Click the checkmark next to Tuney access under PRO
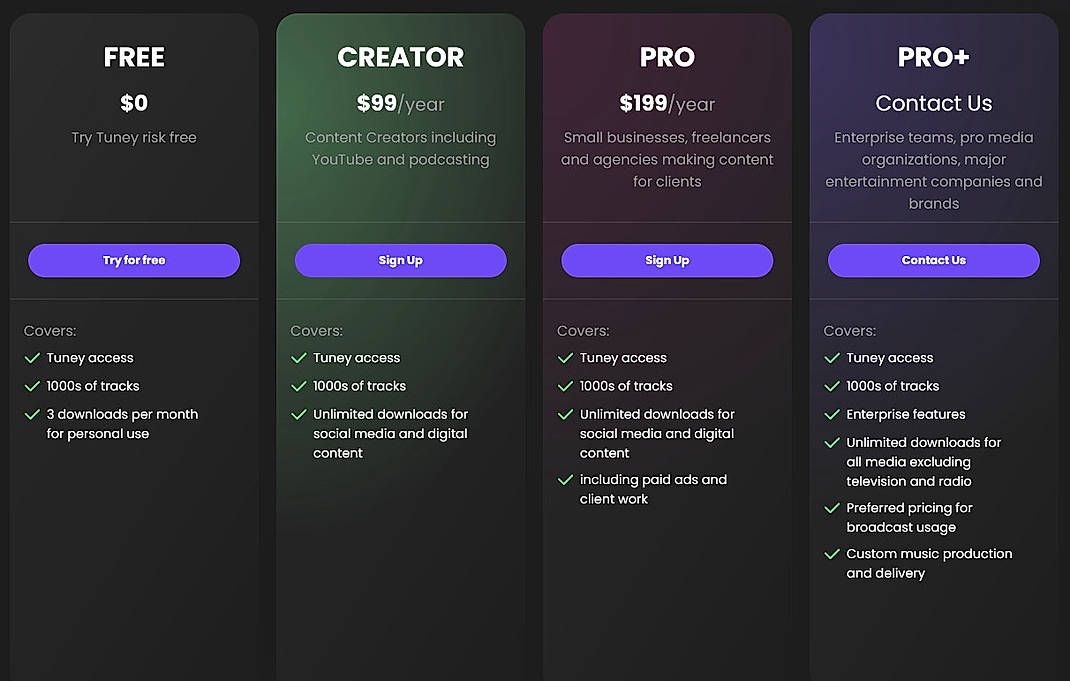The height and width of the screenshot is (681, 1070). click(565, 357)
